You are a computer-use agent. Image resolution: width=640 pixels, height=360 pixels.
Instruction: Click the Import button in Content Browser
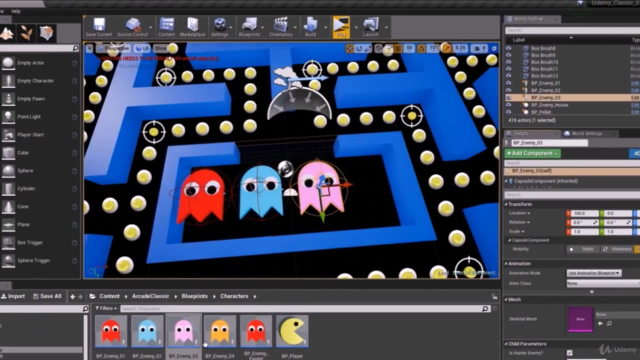(13, 296)
